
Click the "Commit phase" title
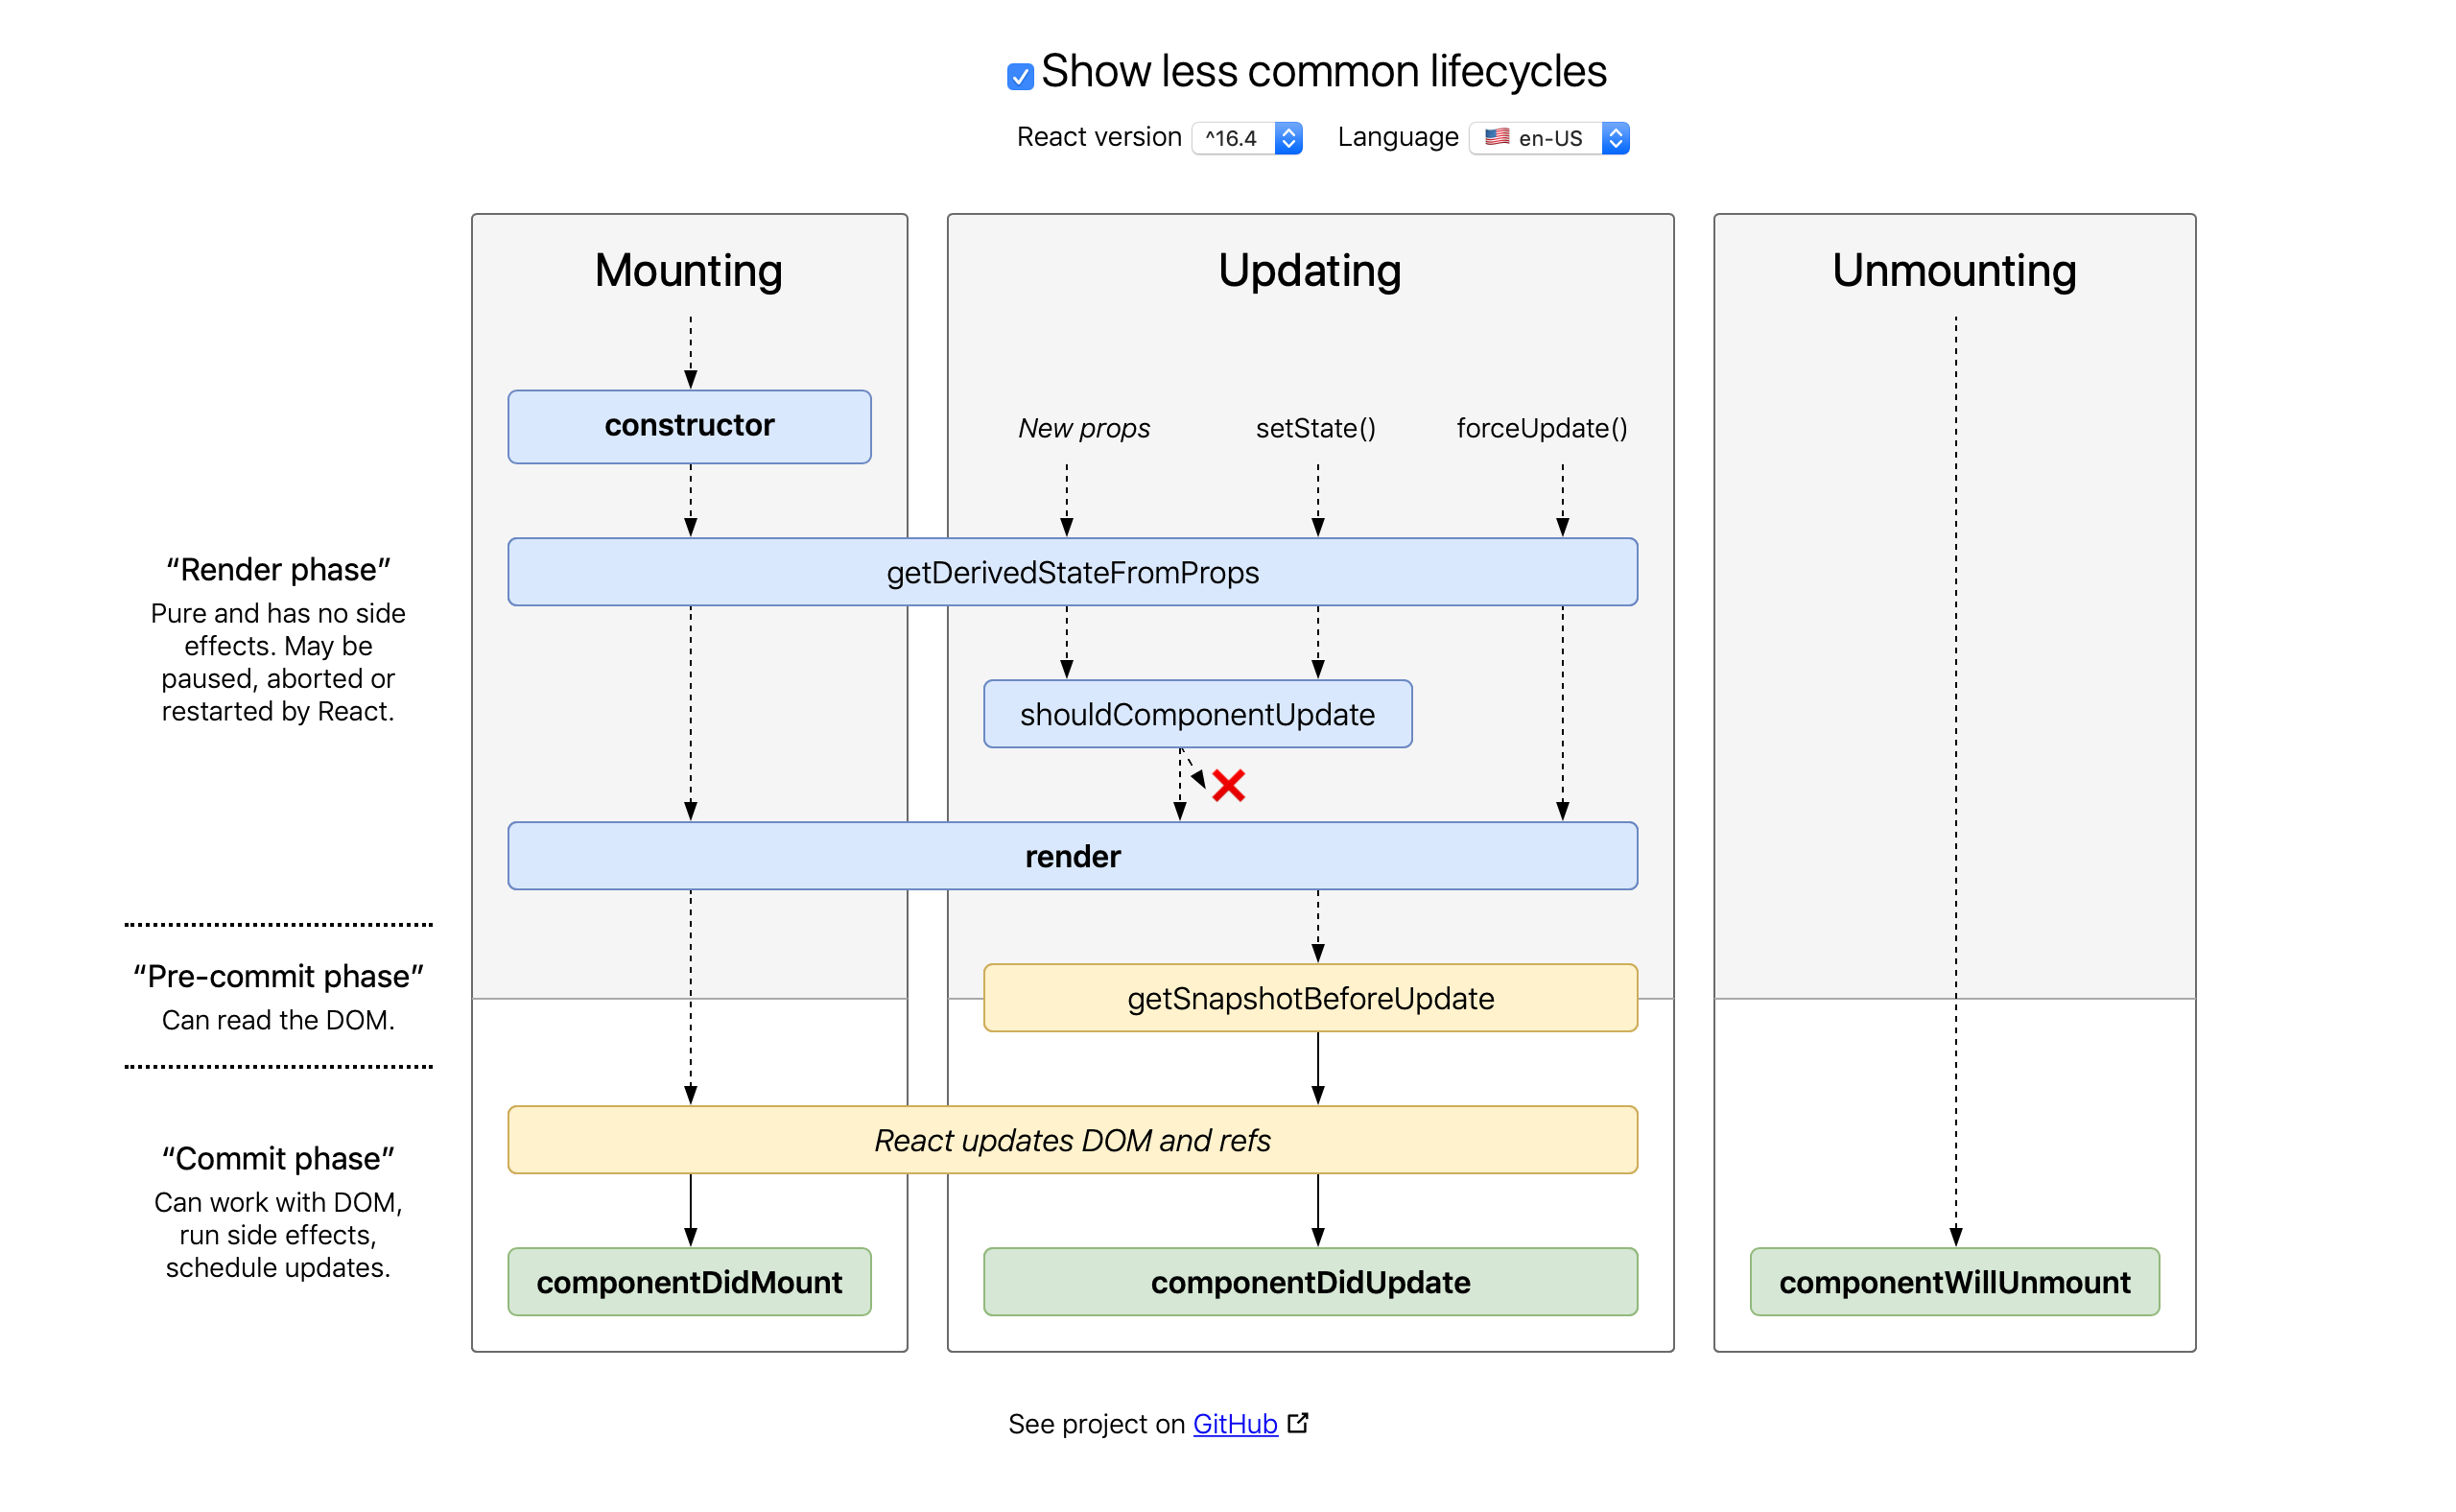pyautogui.click(x=278, y=1158)
